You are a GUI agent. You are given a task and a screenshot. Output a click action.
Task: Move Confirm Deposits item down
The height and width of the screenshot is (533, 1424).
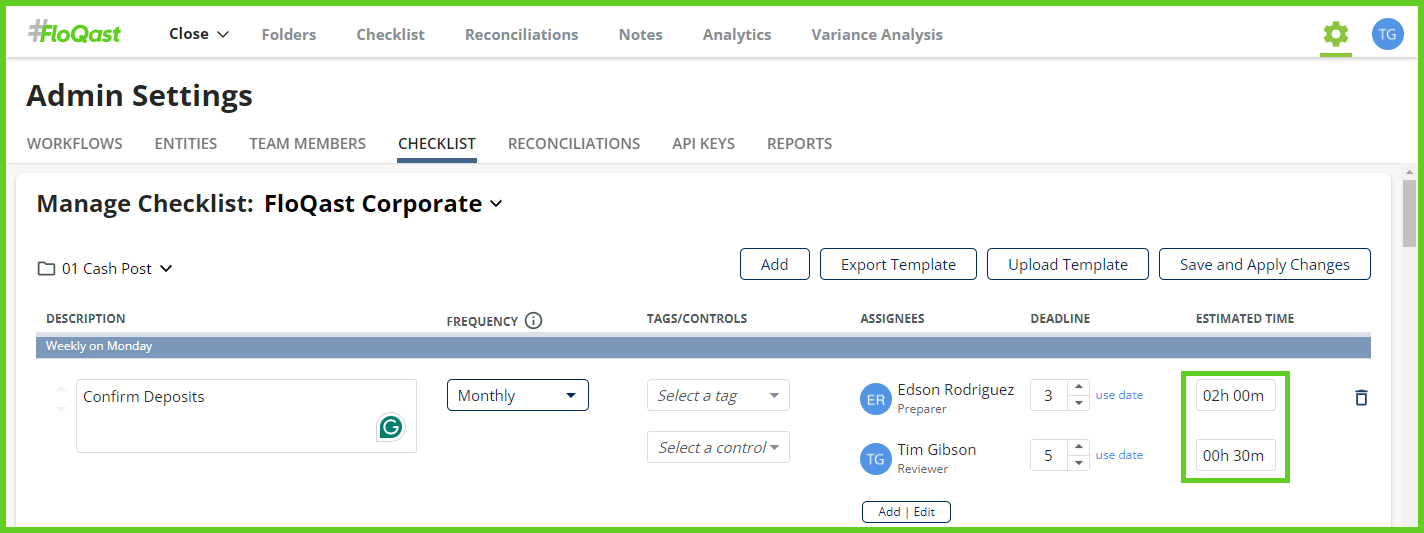click(61, 408)
